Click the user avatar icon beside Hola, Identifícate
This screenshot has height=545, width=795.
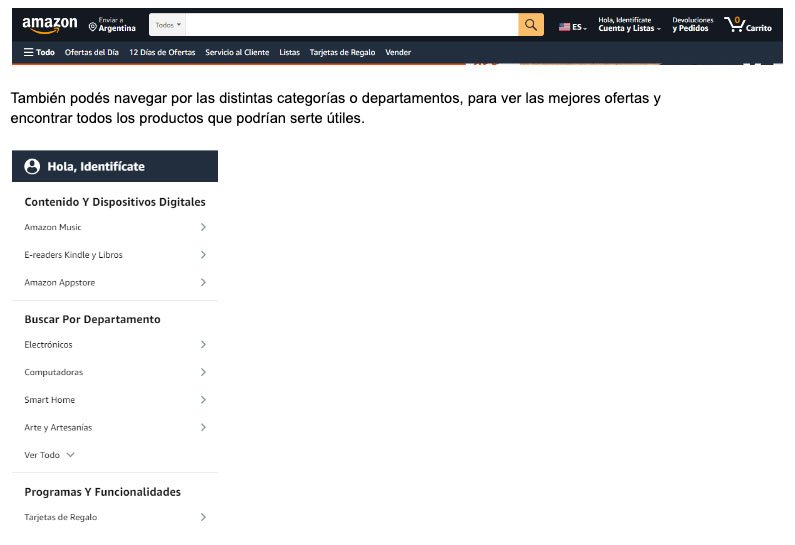click(x=32, y=166)
